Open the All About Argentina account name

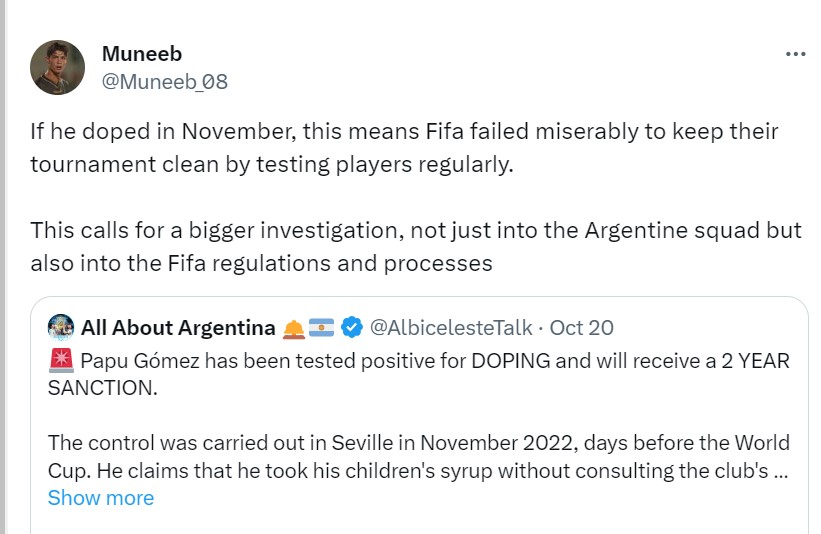(x=178, y=328)
